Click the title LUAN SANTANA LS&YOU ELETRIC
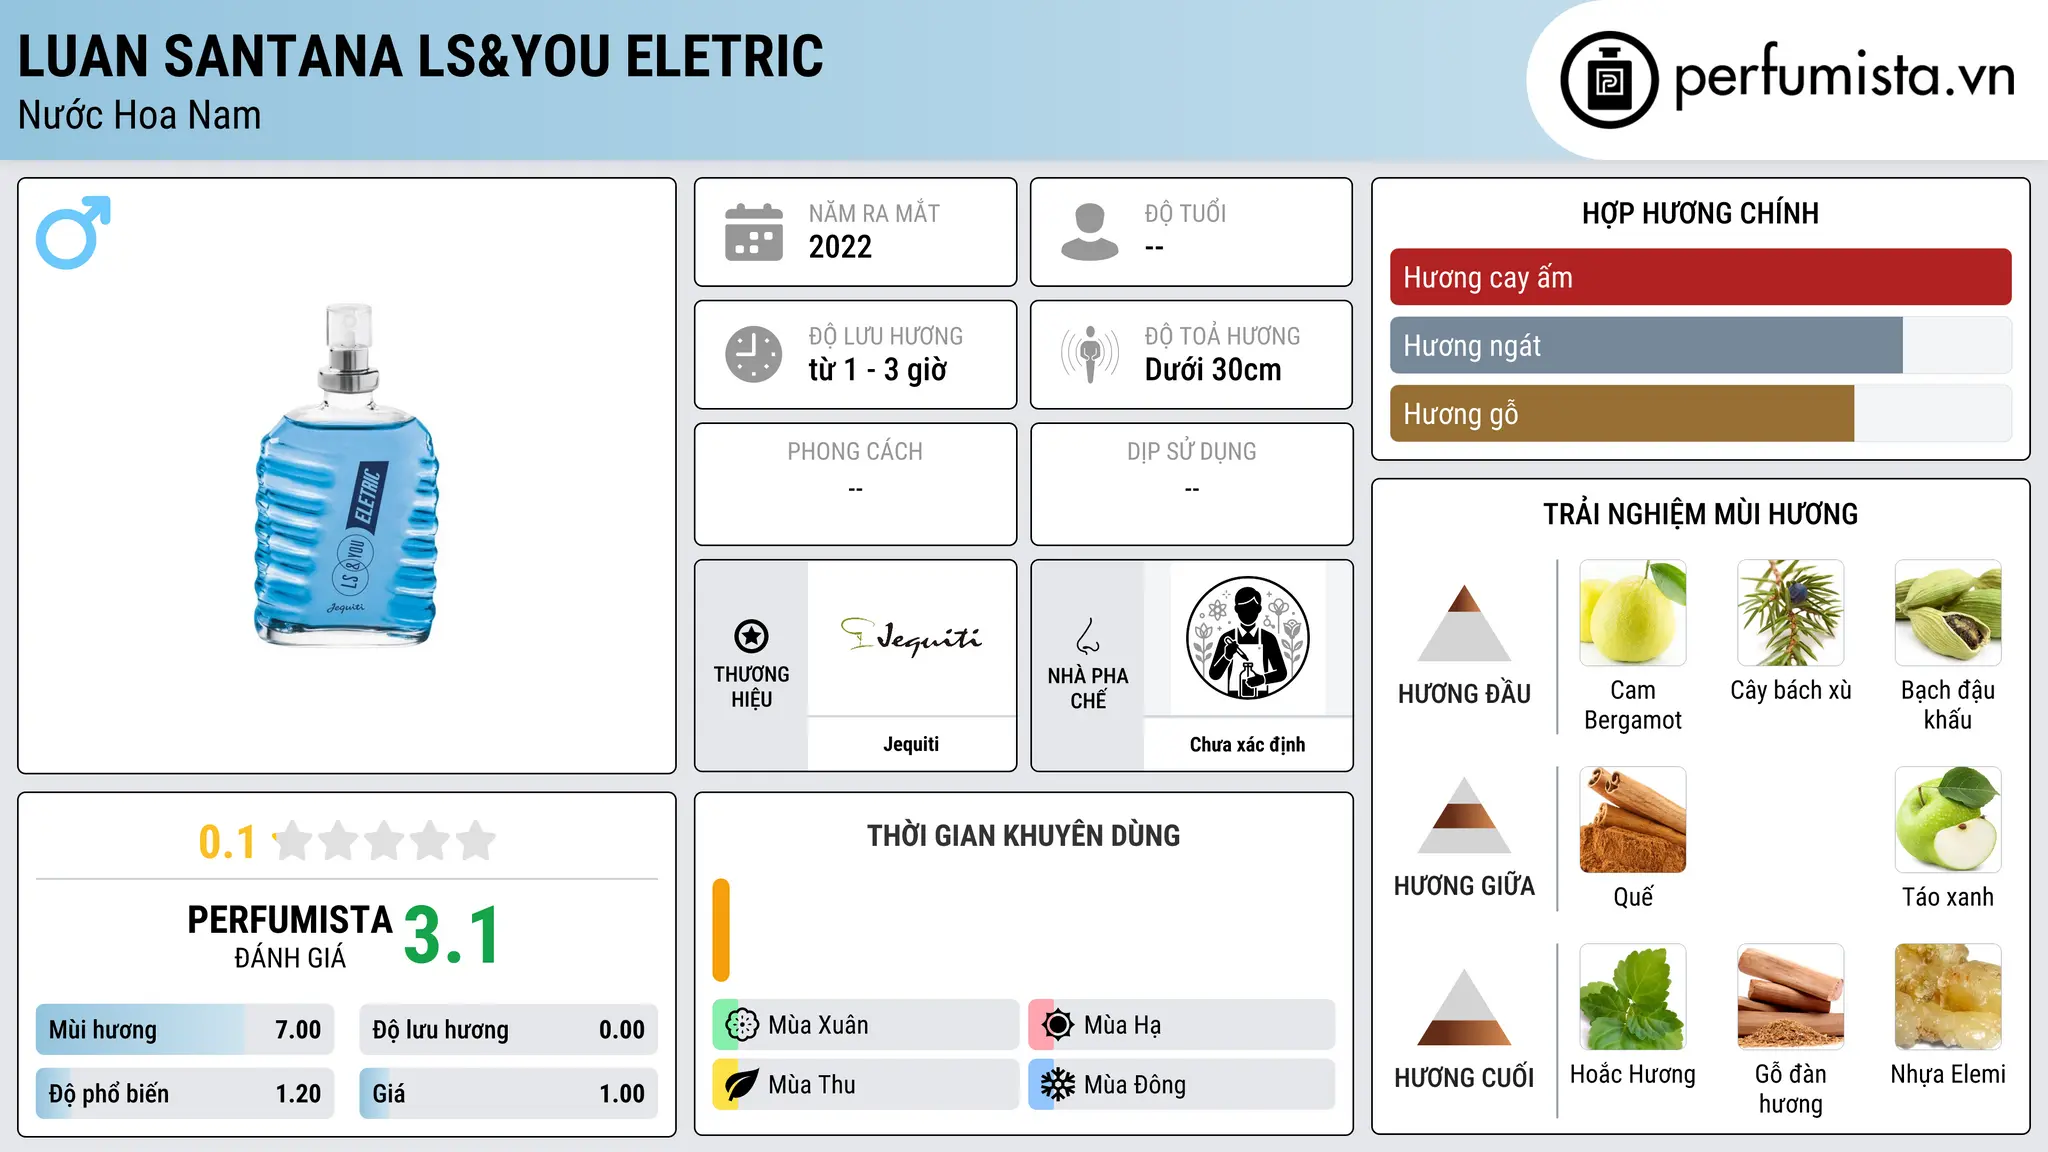 tap(421, 56)
